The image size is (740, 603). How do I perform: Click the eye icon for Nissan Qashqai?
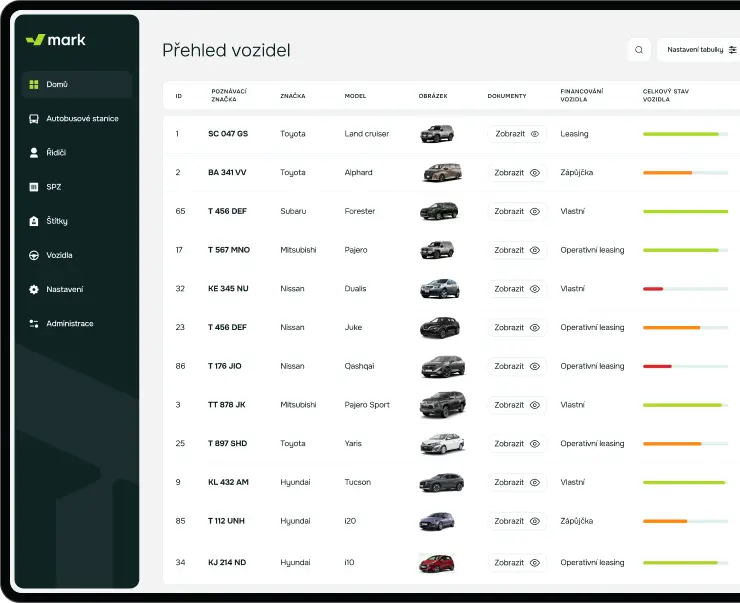pos(535,366)
